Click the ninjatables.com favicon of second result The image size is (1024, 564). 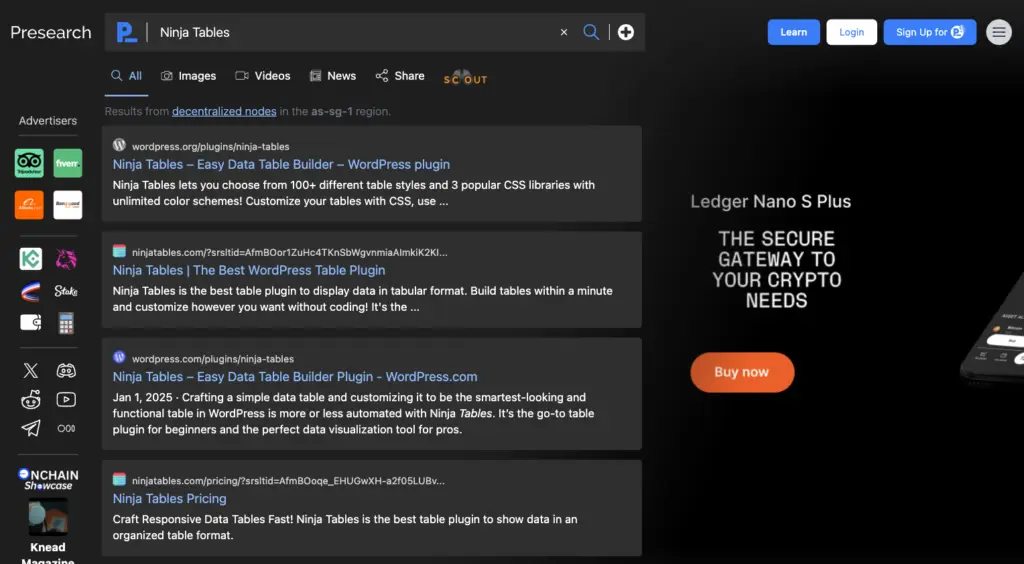coord(119,251)
